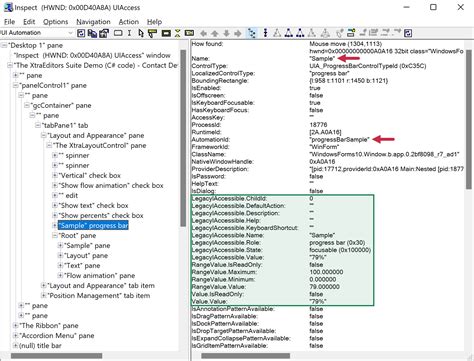Click the LegacyIAccessible.Role progress bar value
Viewport: 474px width, 361px height.
click(x=337, y=243)
